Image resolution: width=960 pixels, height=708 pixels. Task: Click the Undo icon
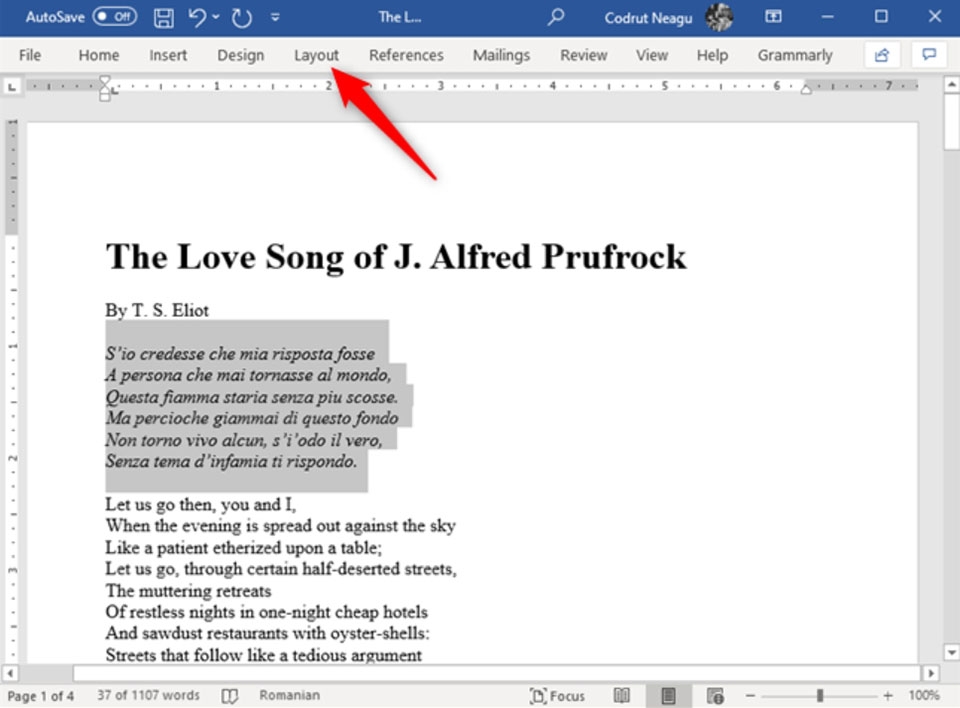[x=197, y=17]
